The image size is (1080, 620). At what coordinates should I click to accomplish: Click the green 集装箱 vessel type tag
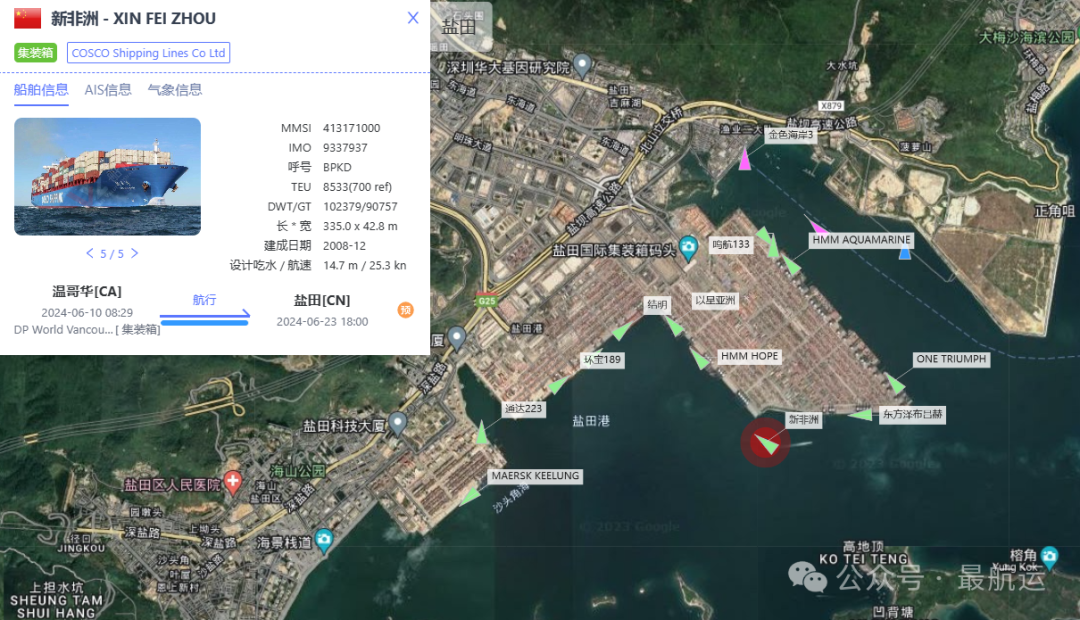coord(35,53)
